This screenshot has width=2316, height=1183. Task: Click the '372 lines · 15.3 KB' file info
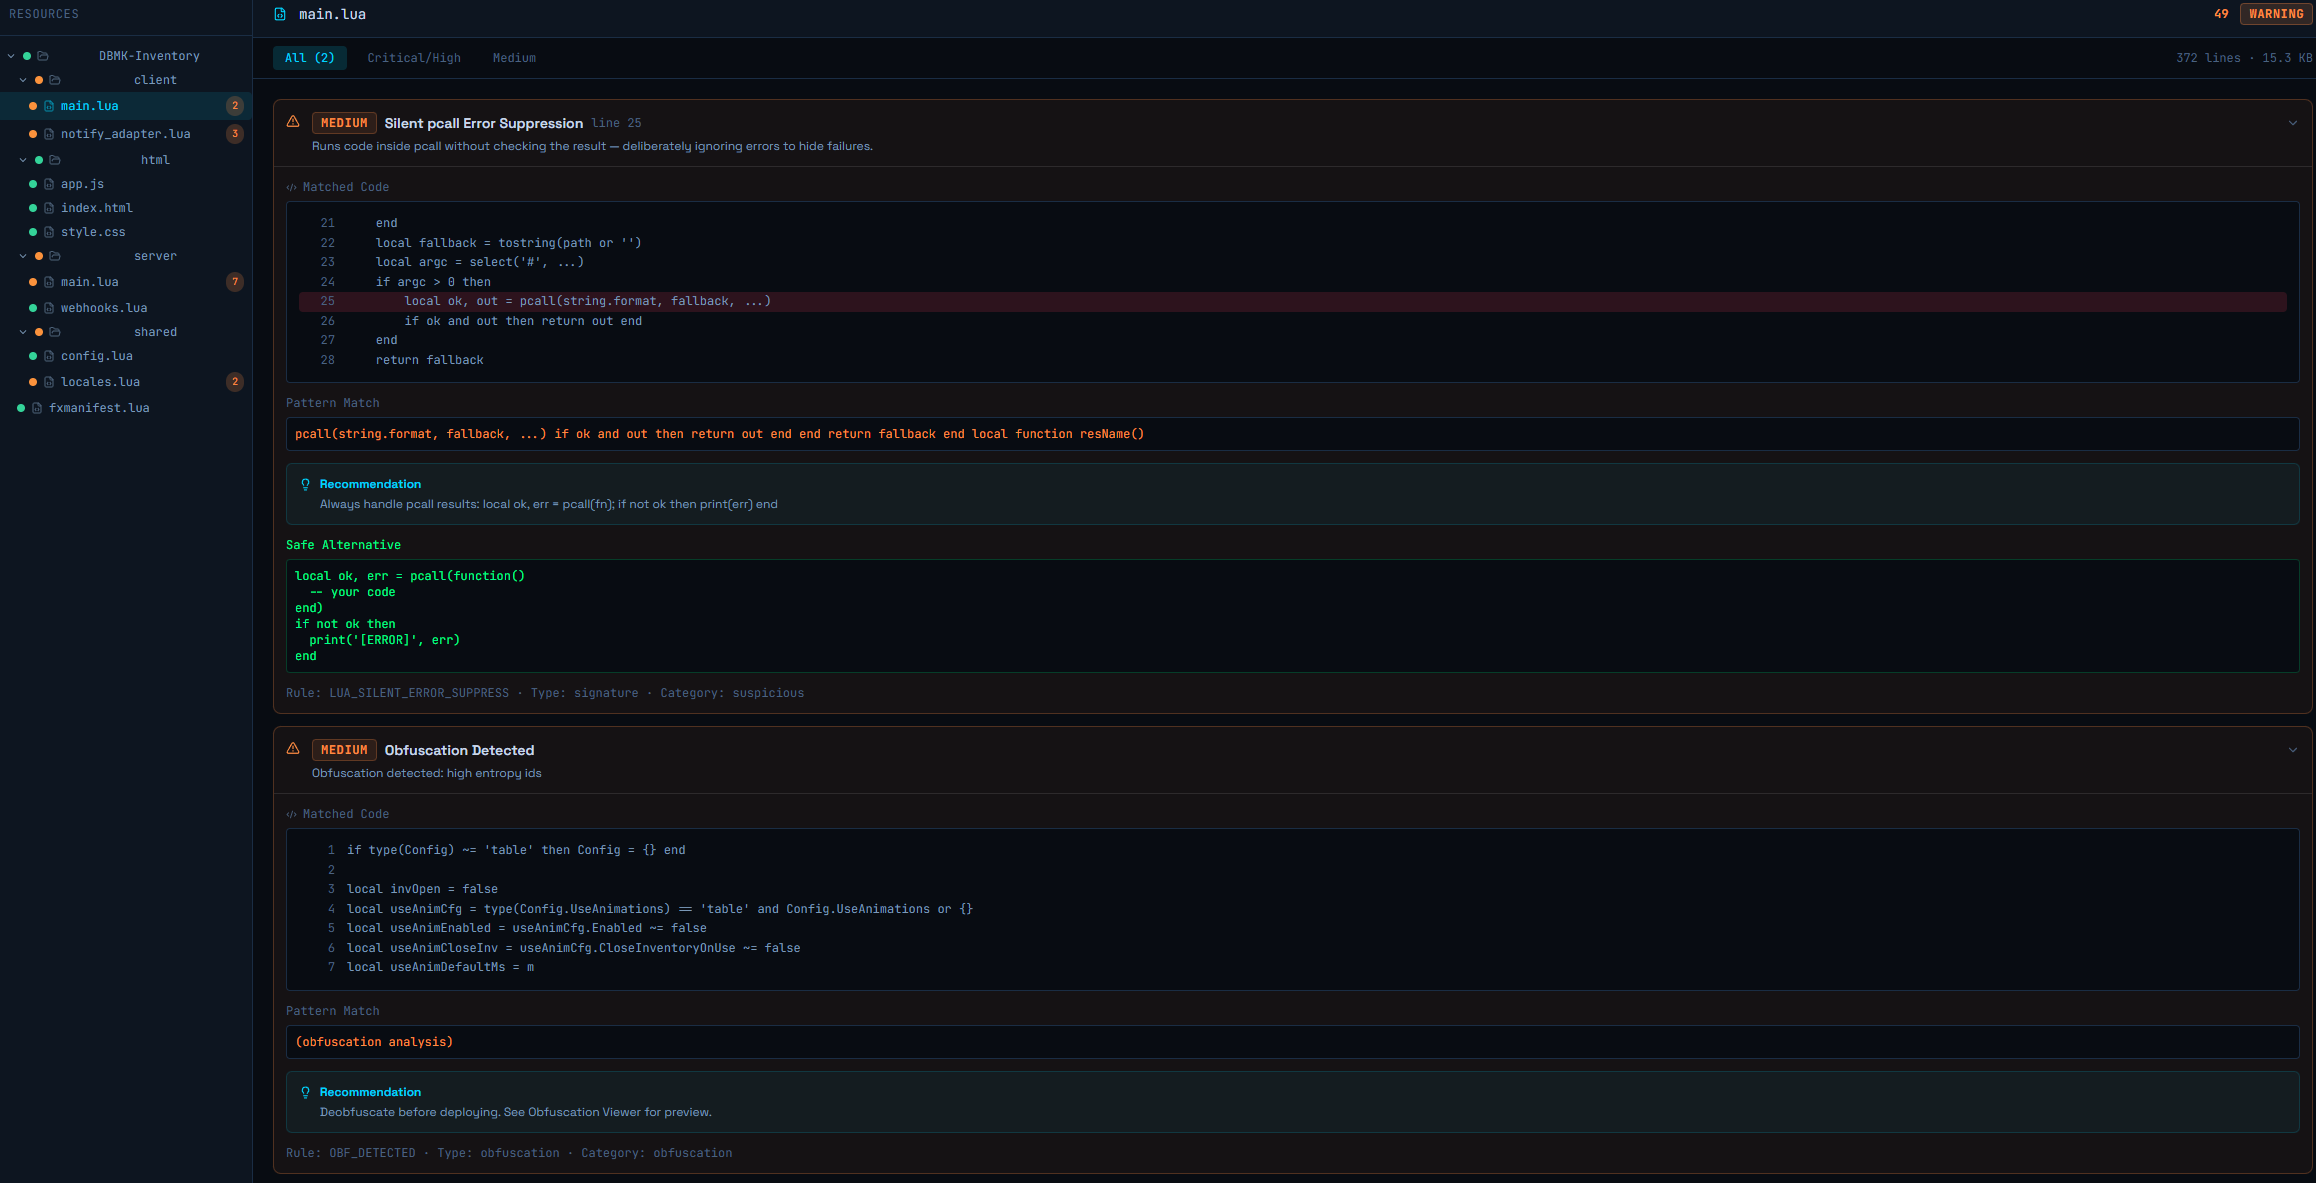click(2244, 58)
